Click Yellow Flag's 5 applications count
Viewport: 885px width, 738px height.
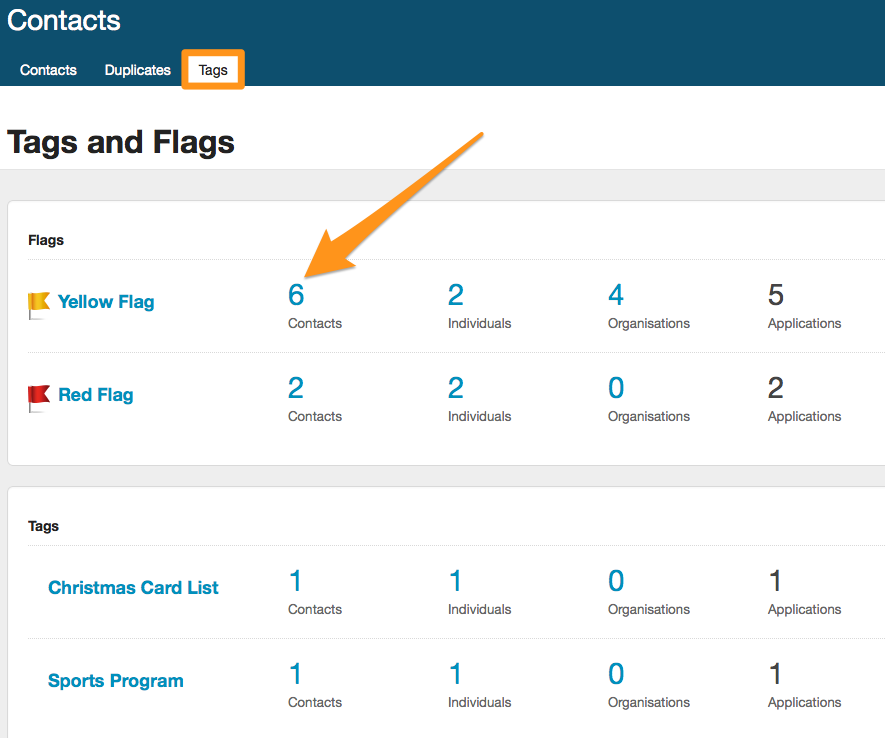pyautogui.click(x=776, y=295)
